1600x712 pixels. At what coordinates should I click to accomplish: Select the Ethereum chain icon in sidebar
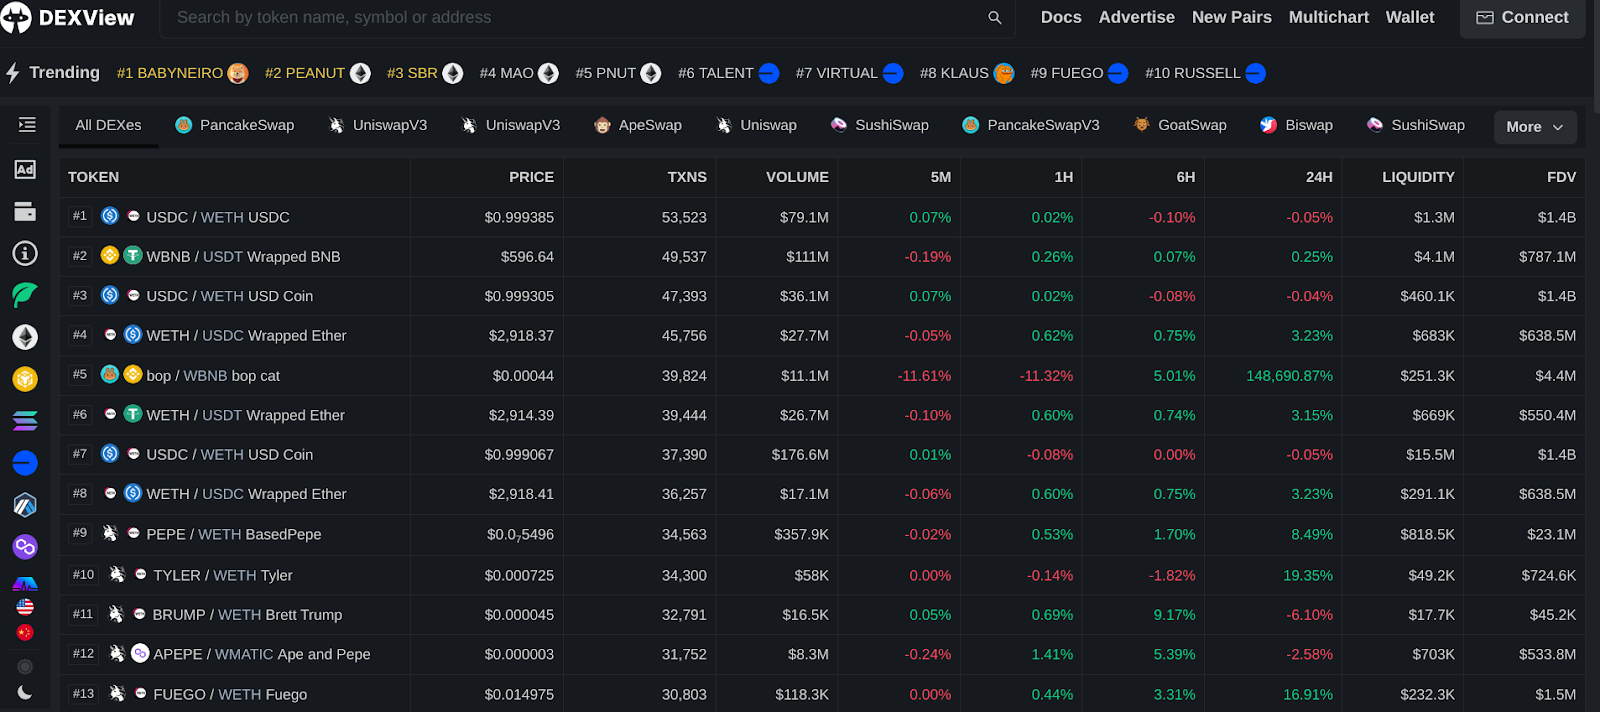[25, 337]
